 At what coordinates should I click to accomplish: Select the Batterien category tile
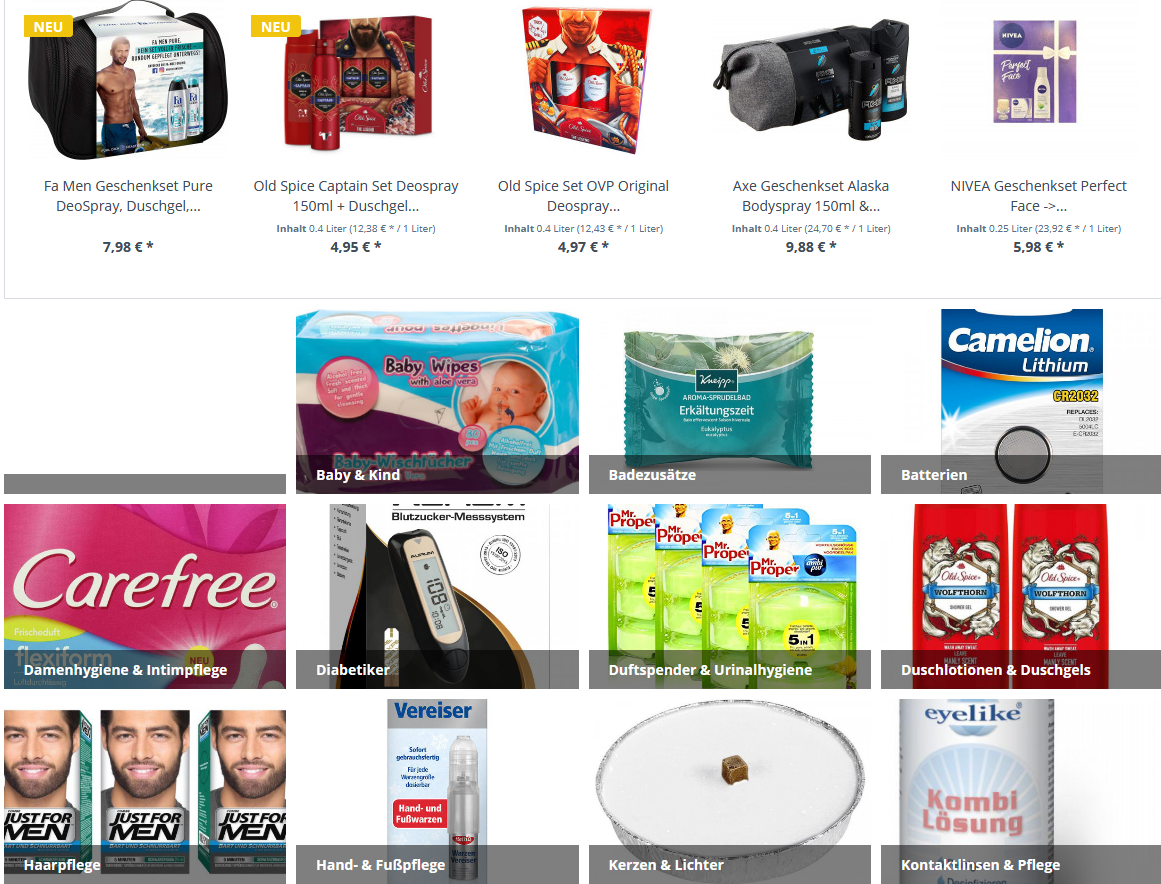tap(1021, 401)
